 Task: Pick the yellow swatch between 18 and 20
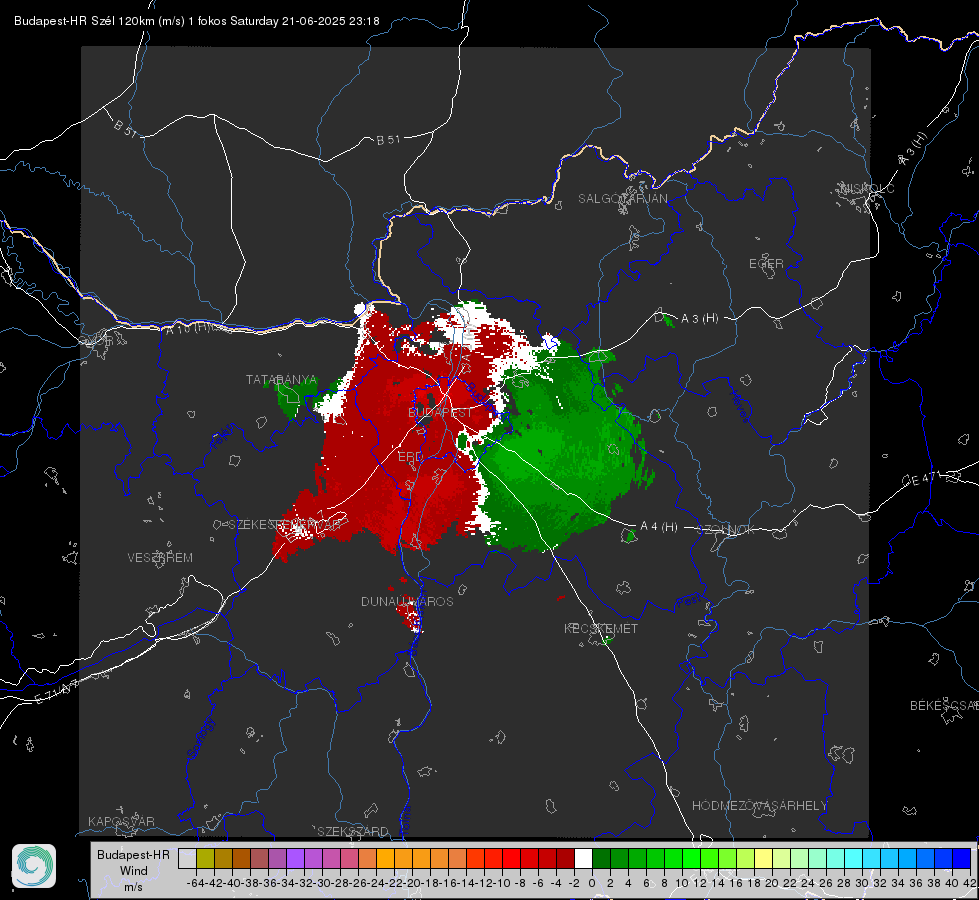763,858
